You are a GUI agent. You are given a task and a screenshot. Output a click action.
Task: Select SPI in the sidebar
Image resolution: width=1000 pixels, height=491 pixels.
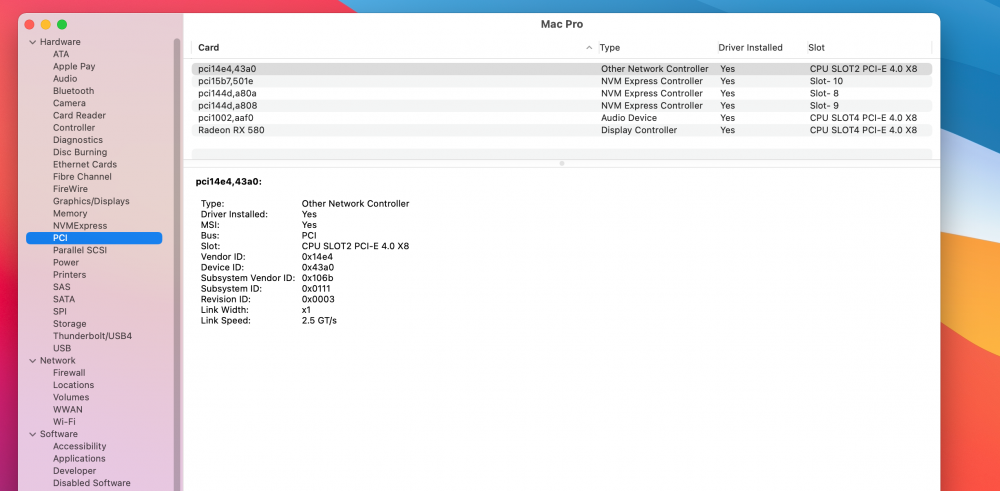60,311
